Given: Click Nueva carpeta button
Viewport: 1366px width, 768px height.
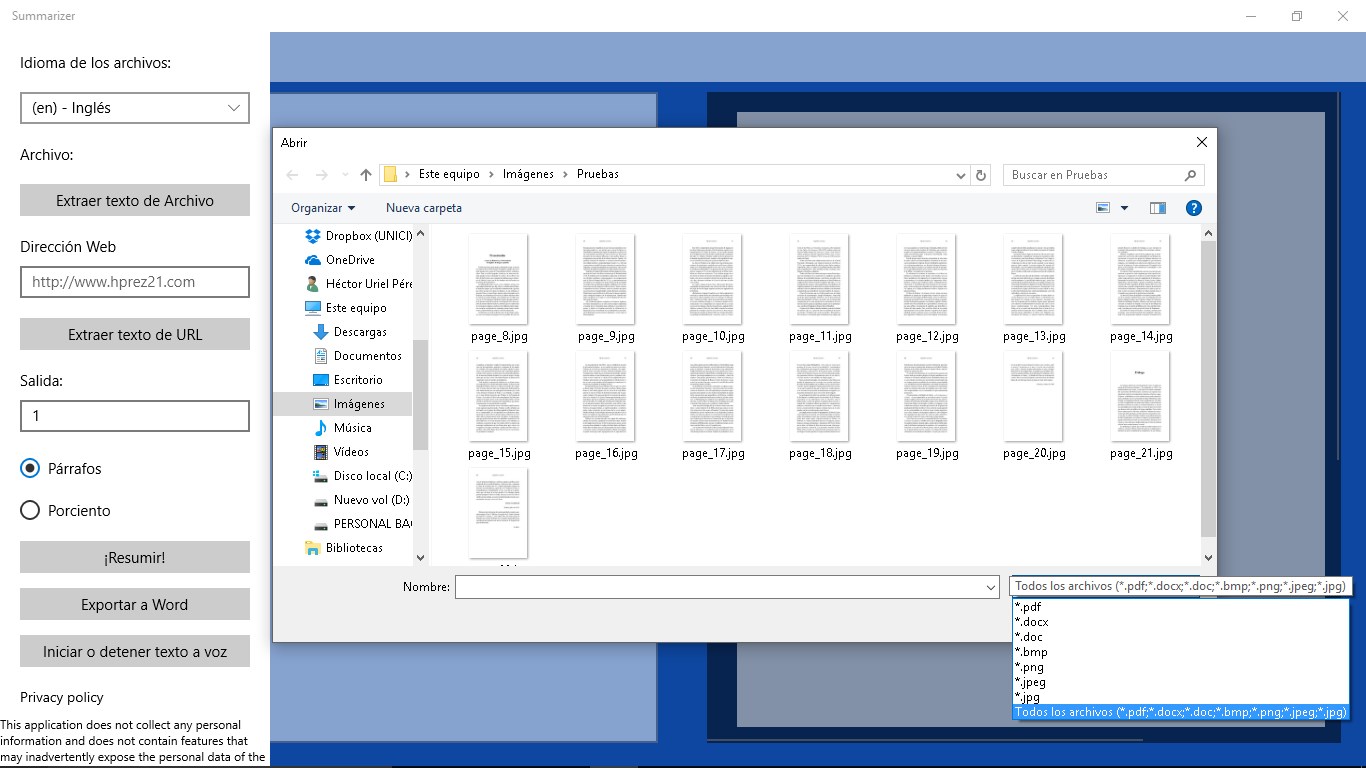Looking at the screenshot, I should tap(424, 208).
